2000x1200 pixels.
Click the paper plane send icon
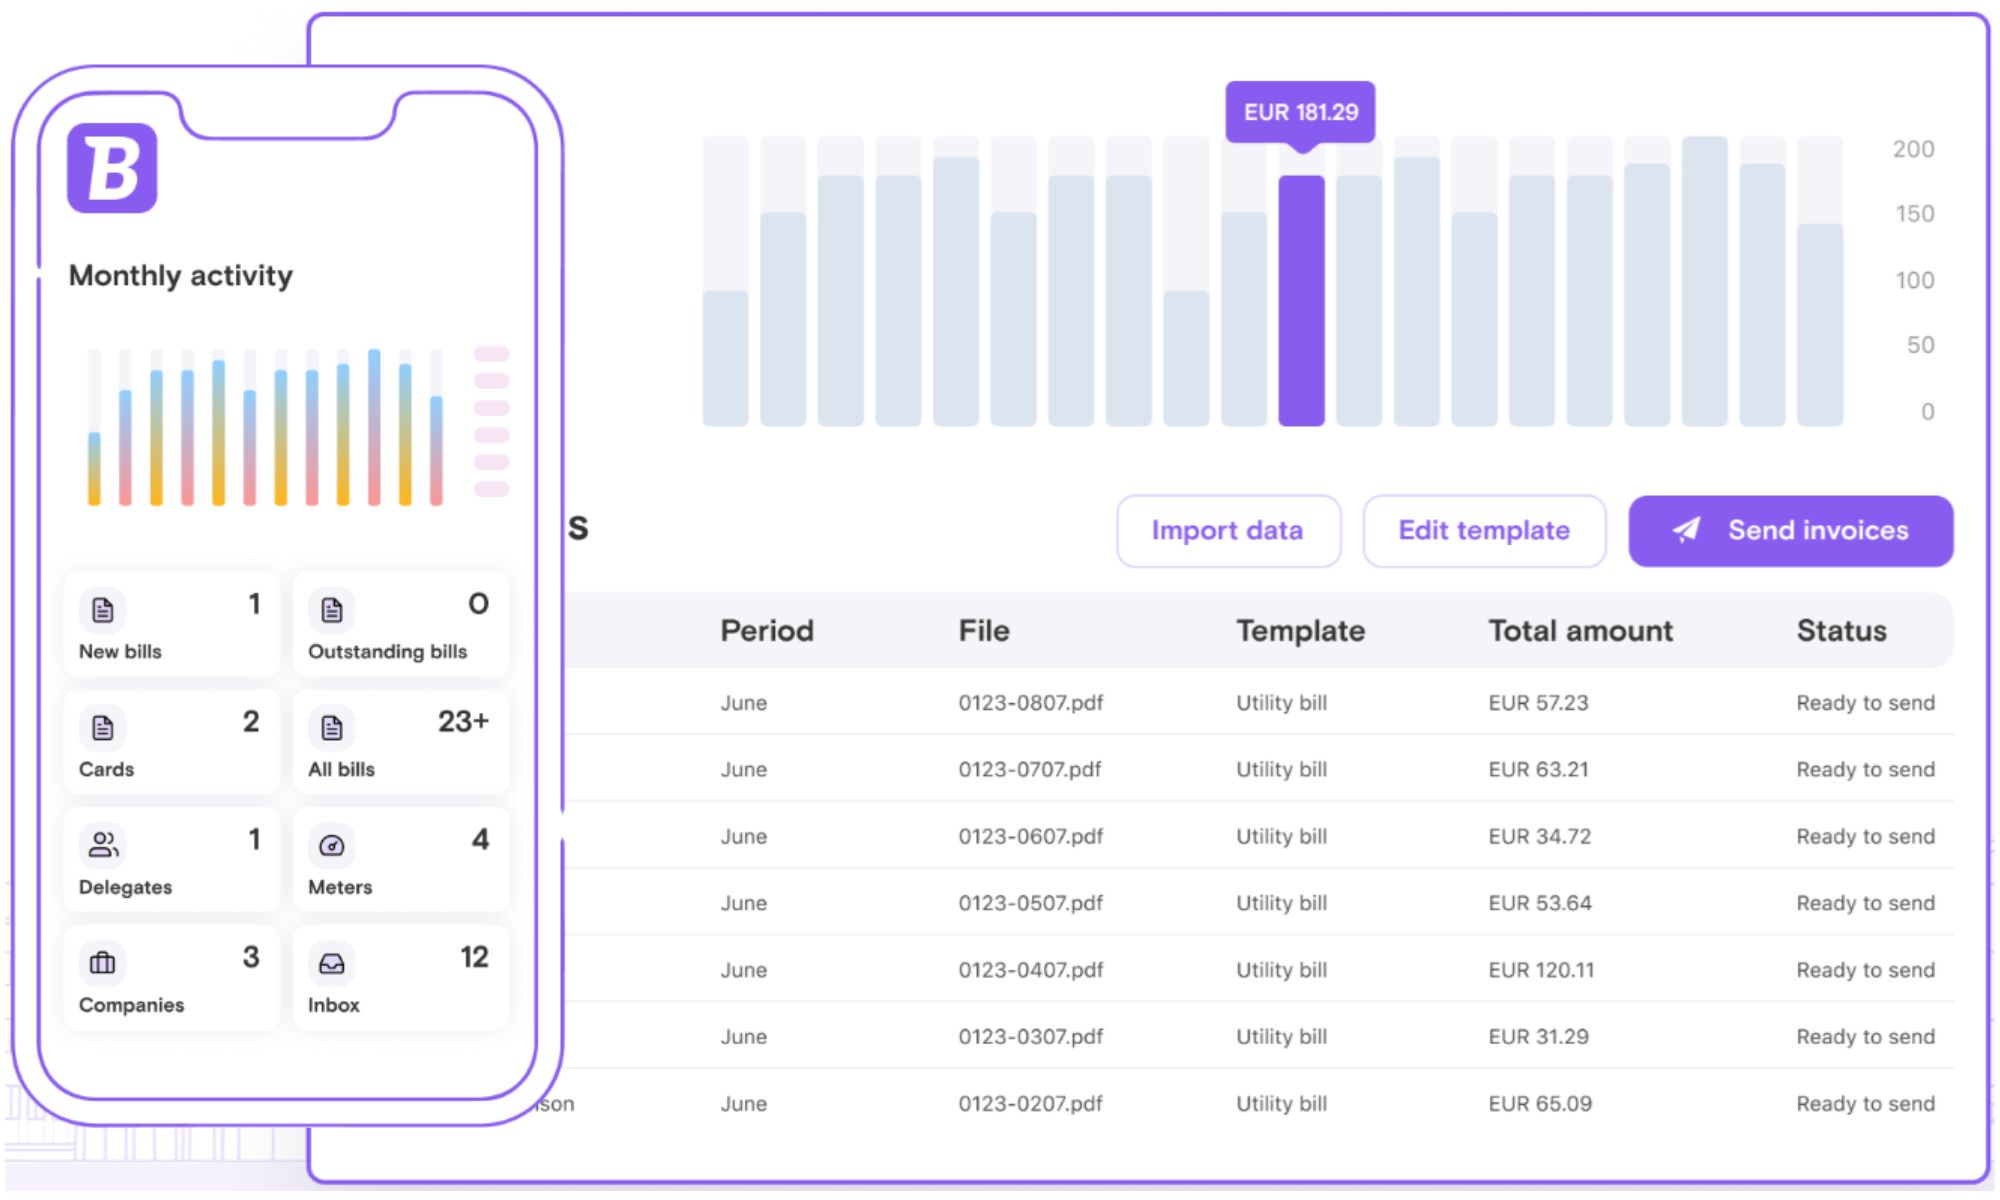pyautogui.click(x=1686, y=530)
